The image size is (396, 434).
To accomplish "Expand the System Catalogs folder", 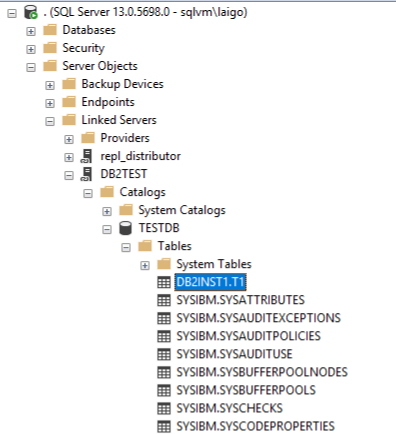I will pyautogui.click(x=107, y=211).
